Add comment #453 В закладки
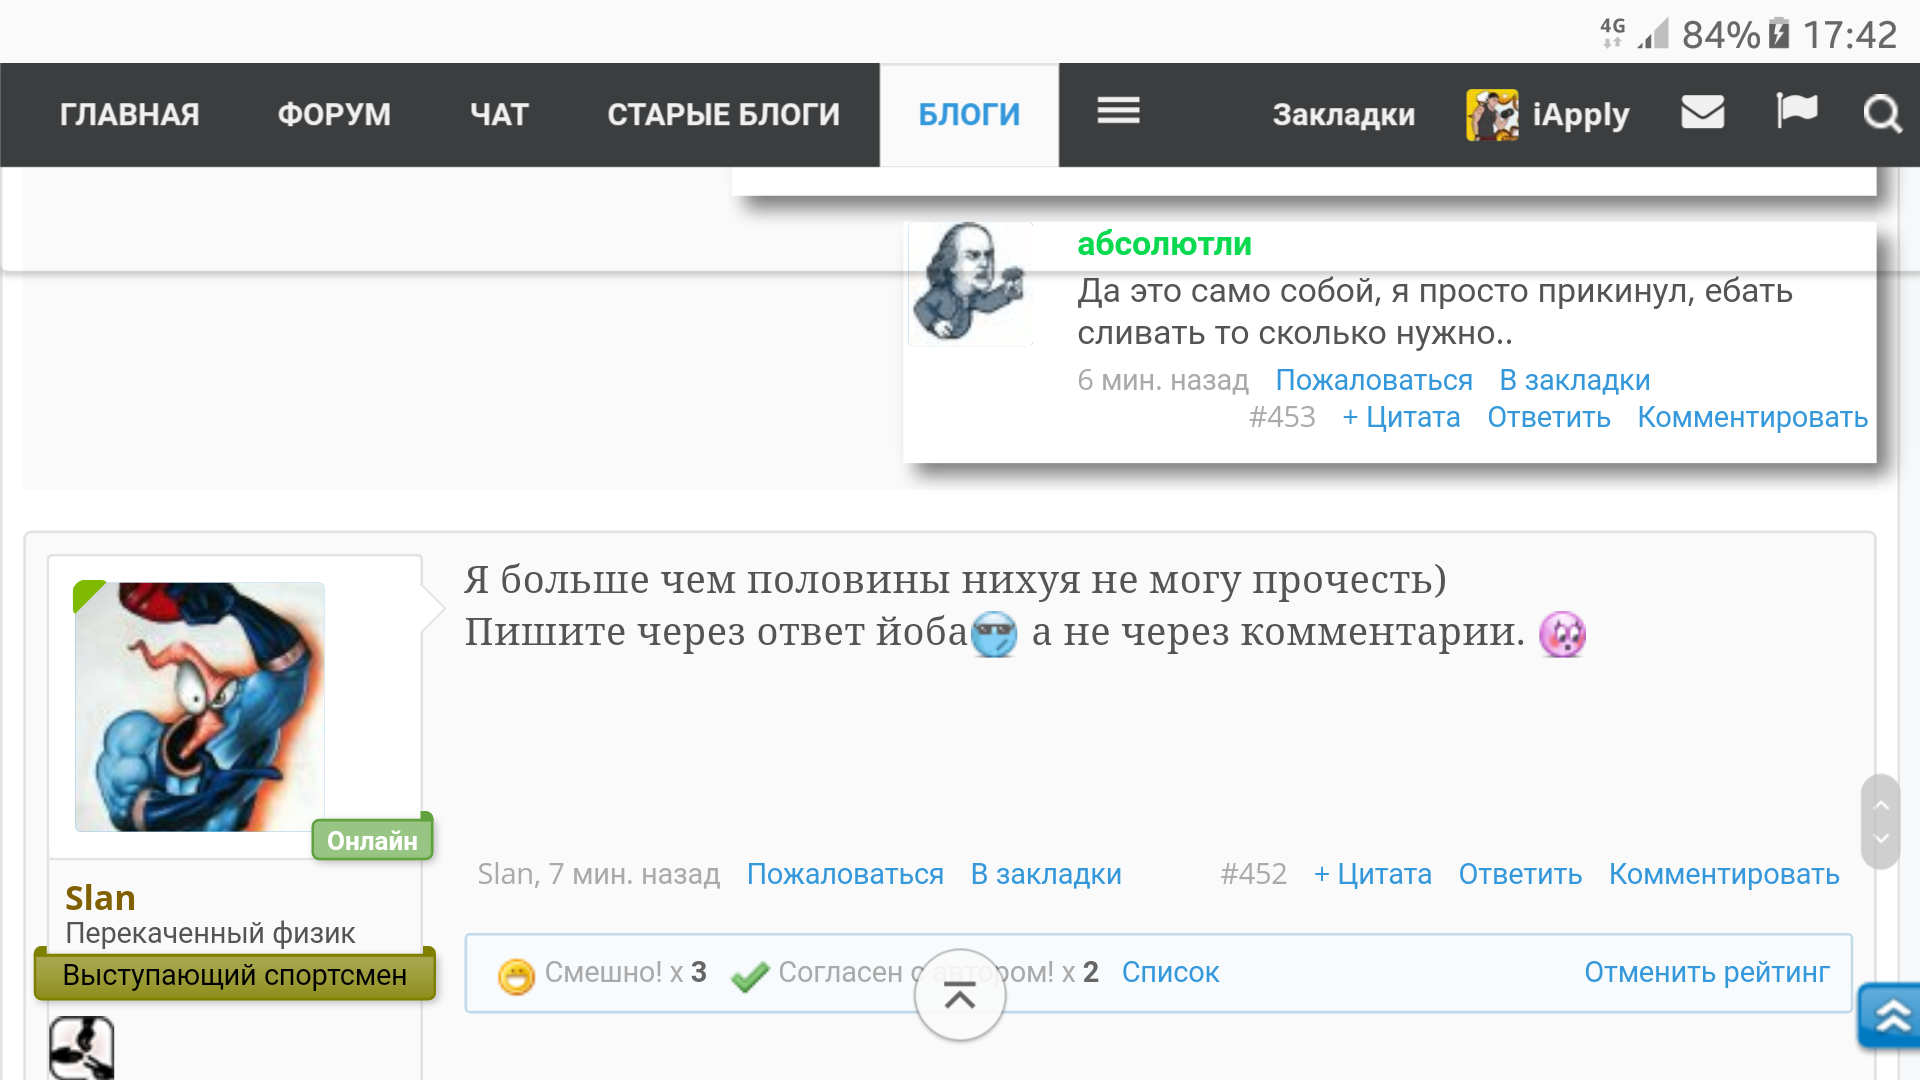 point(1574,380)
